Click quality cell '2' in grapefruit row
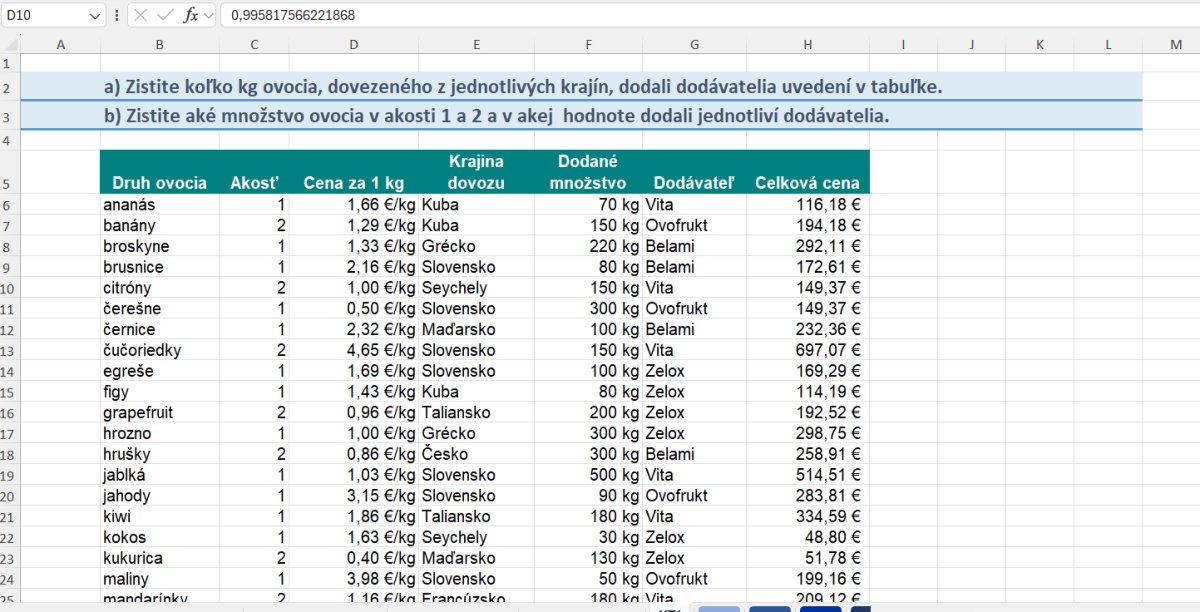Screen dimensions: 1200x612 254,413
